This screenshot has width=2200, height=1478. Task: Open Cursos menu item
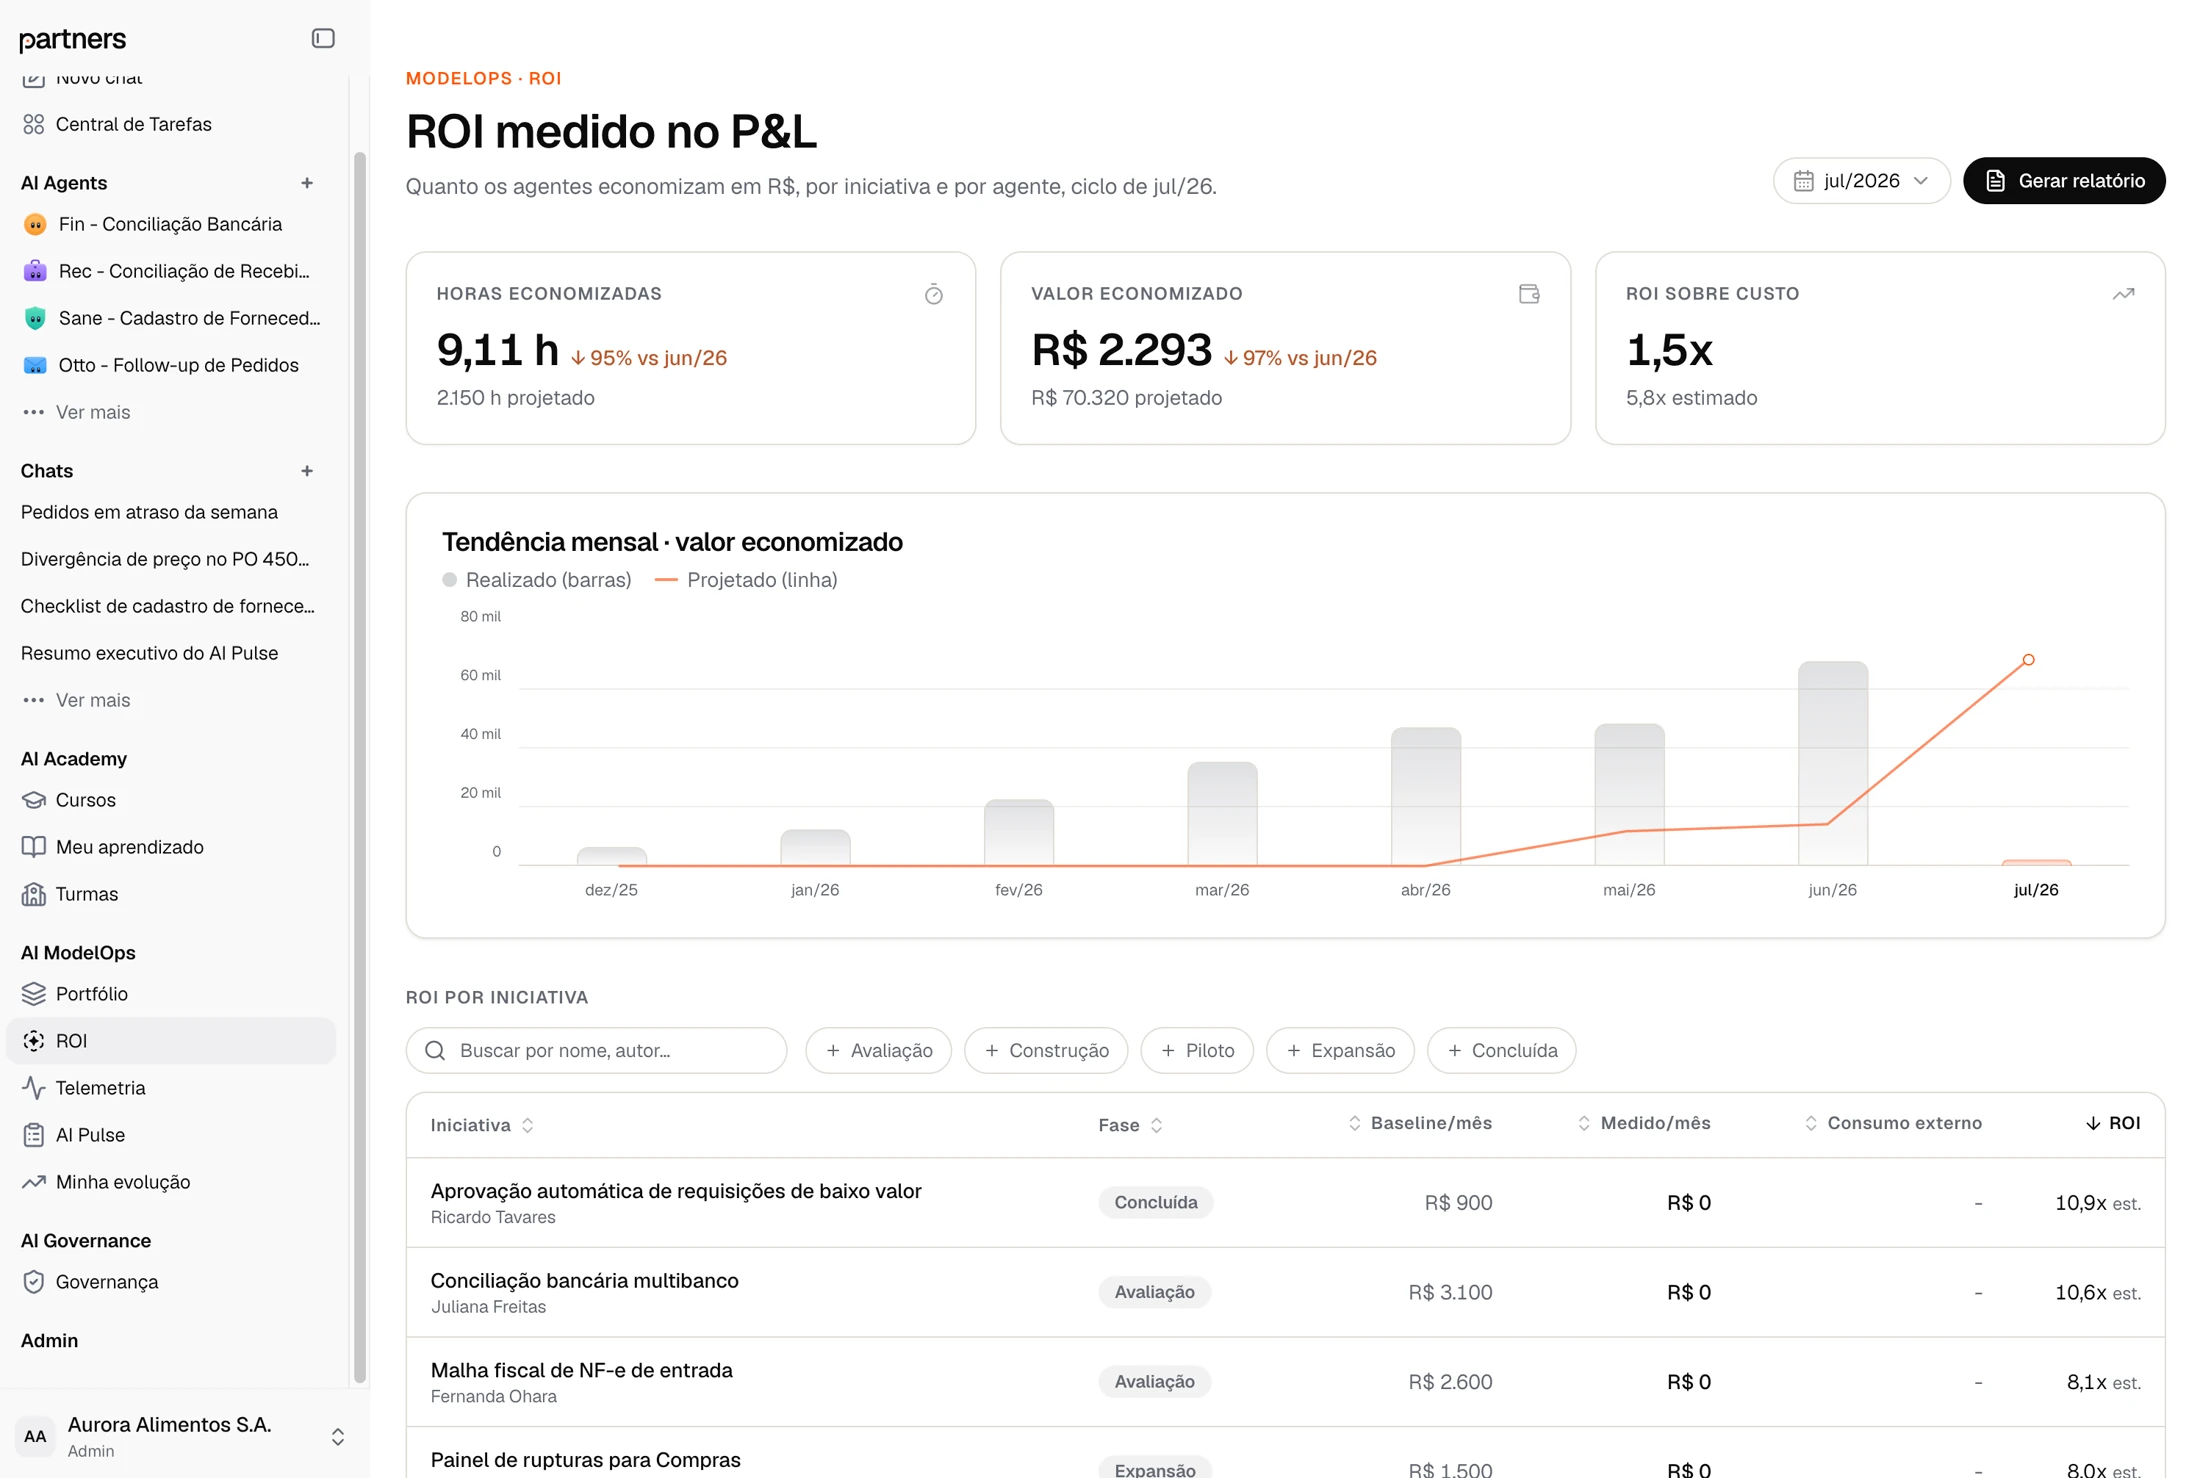(x=171, y=800)
